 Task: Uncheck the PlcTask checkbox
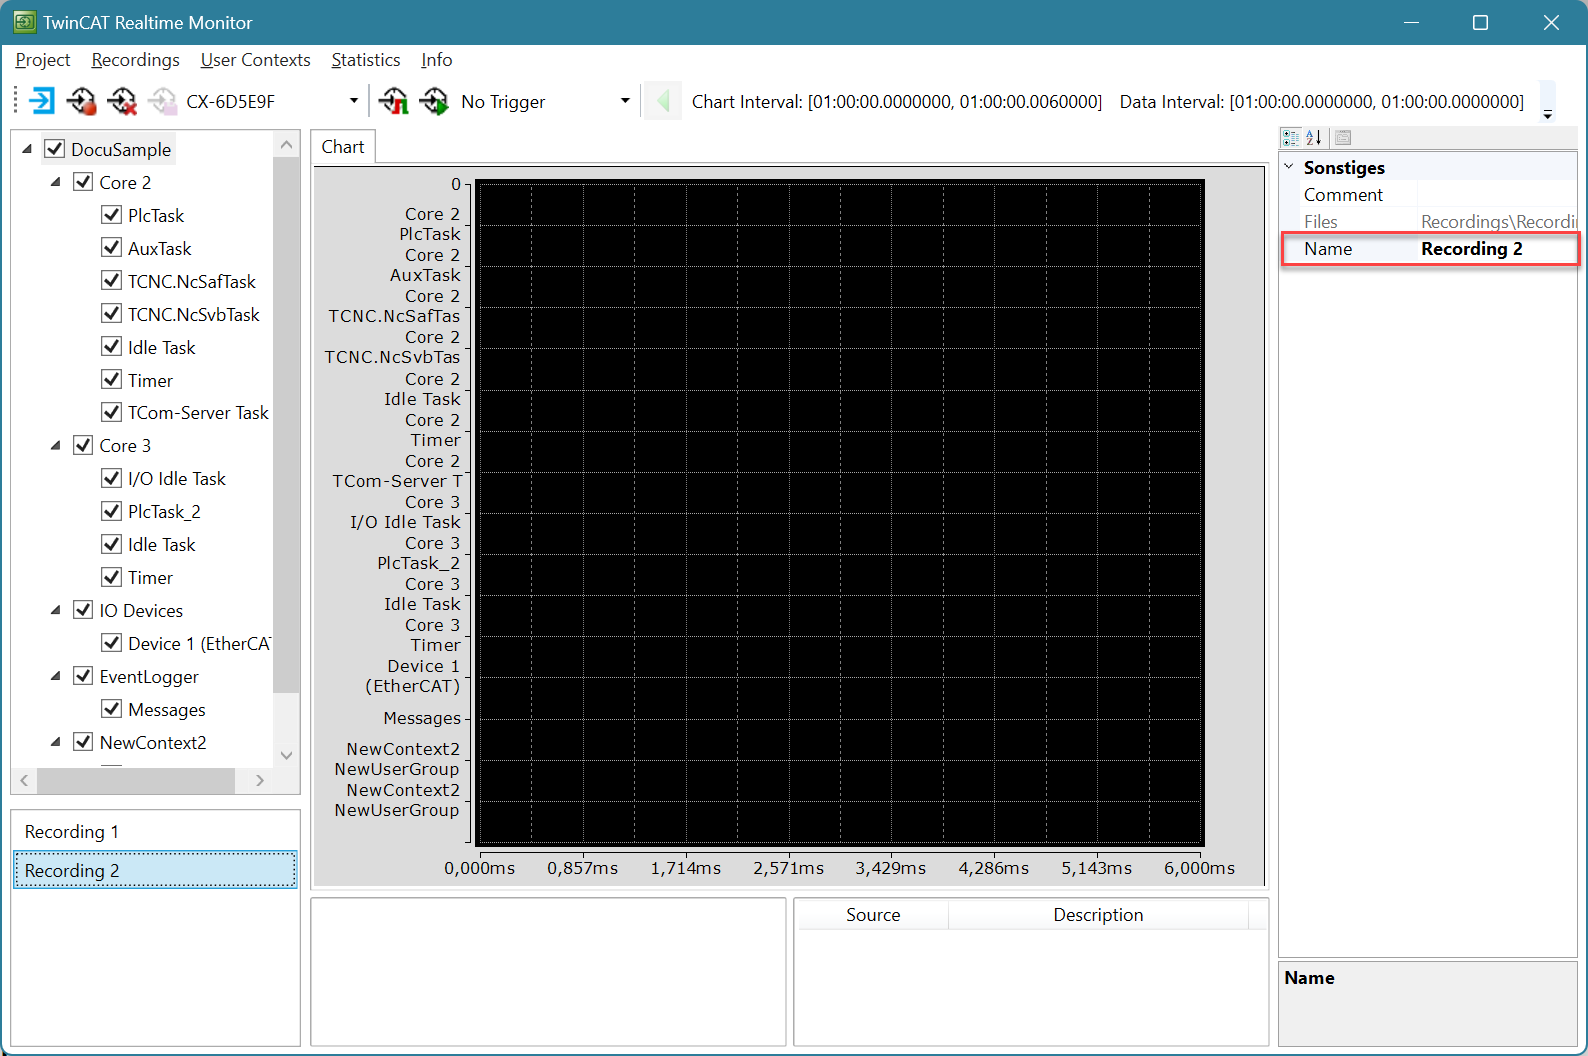[x=112, y=215]
